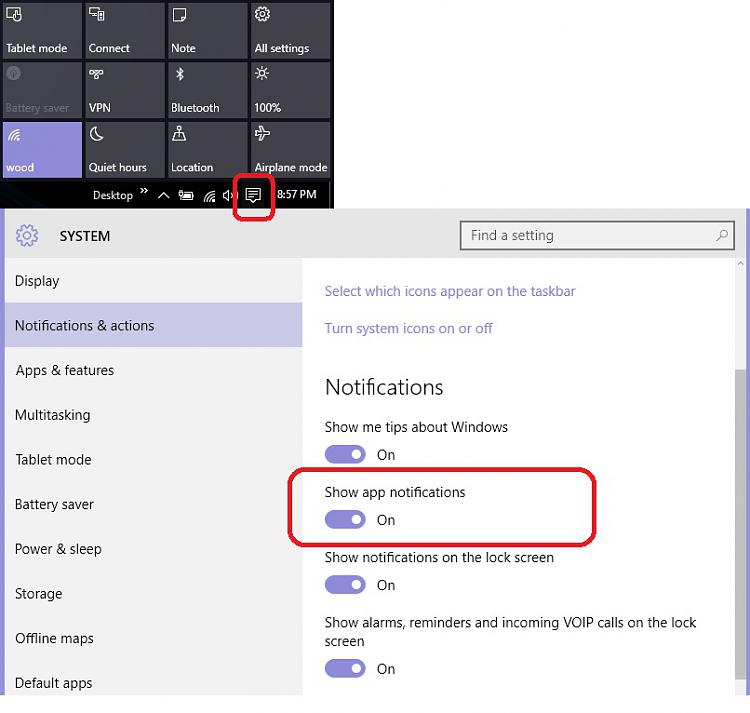750x713 pixels.
Task: Click the SYSTEM header title
Action: (85, 236)
